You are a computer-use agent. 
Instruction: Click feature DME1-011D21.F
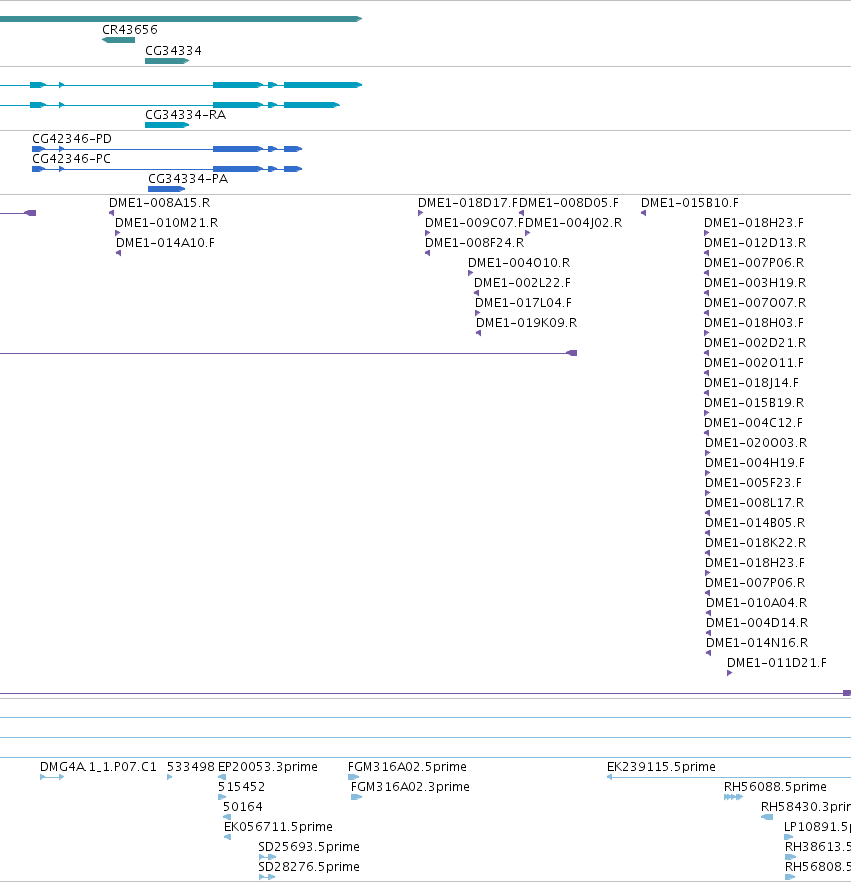[x=777, y=663]
